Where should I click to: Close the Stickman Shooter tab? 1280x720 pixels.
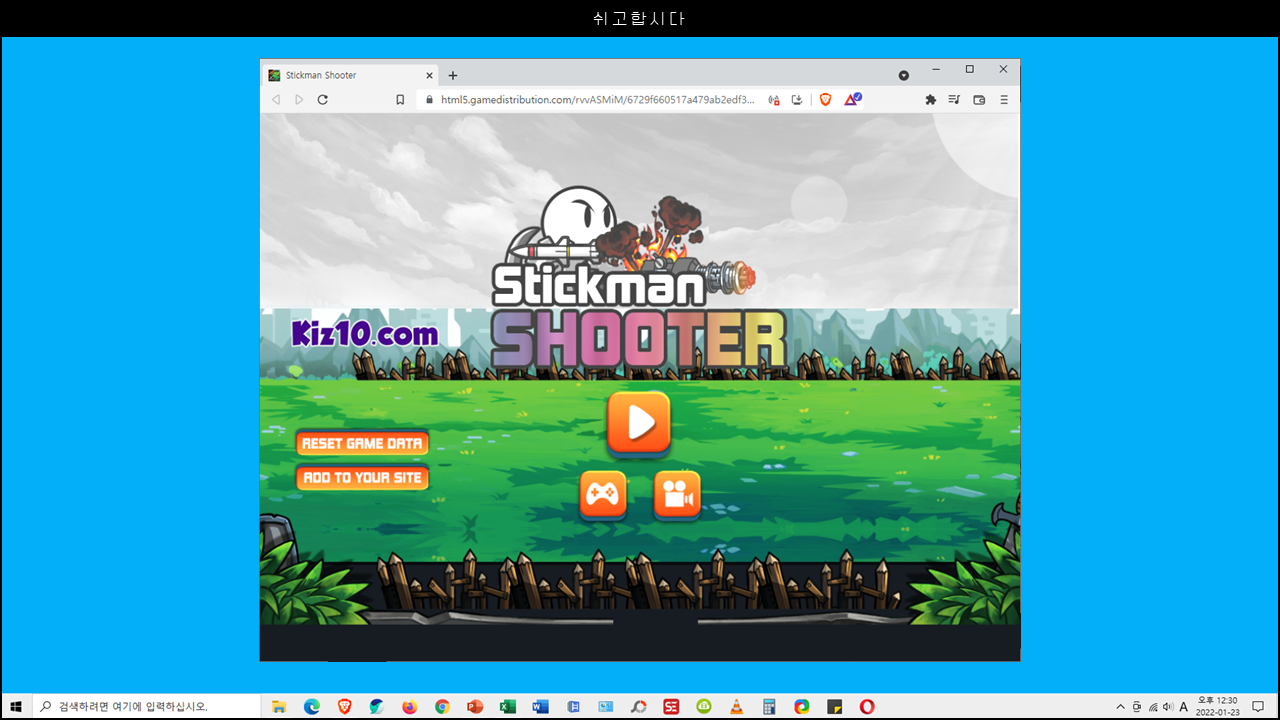430,75
